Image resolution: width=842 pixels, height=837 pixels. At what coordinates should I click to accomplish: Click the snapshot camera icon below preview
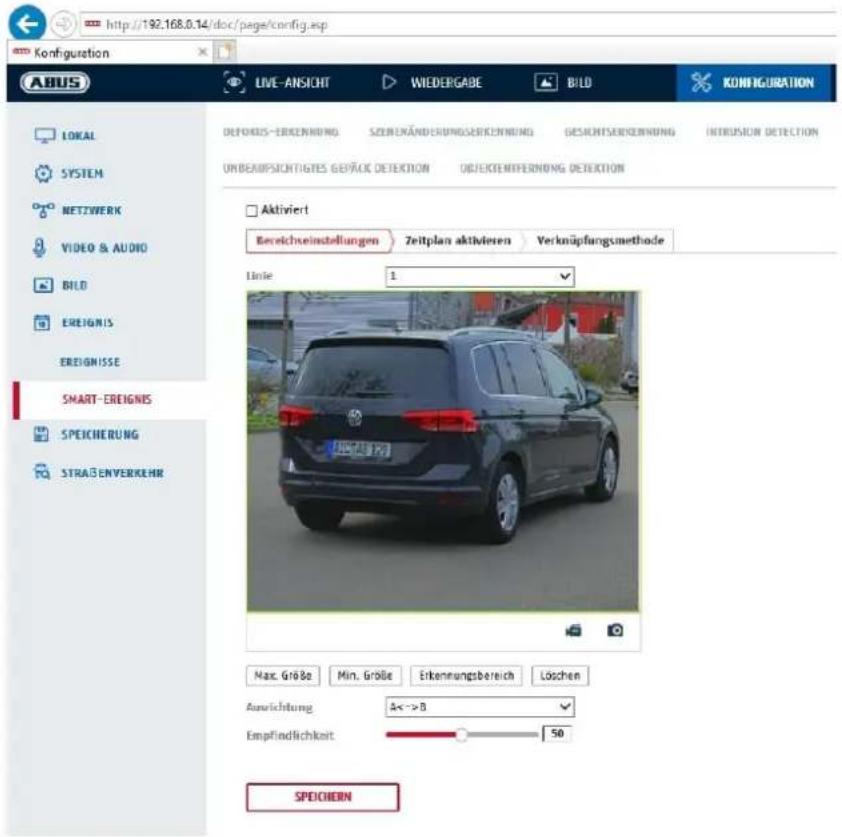(615, 630)
